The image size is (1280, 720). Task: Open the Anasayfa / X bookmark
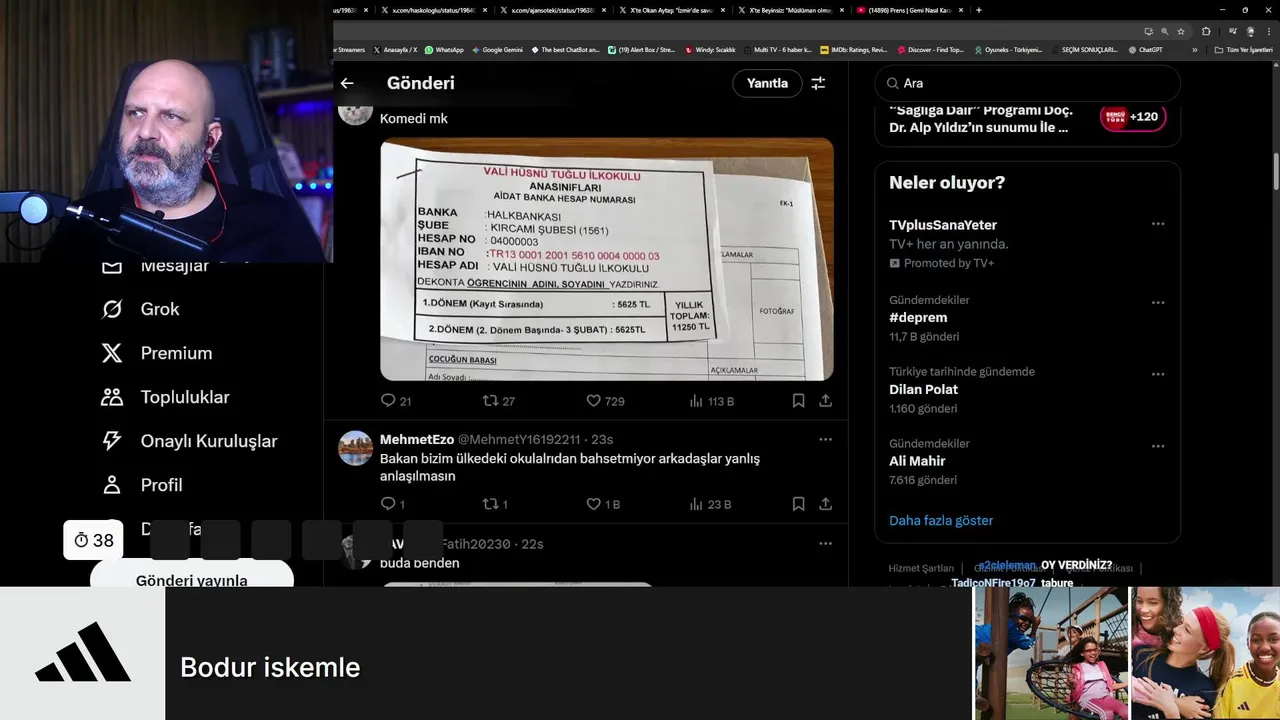click(x=395, y=49)
